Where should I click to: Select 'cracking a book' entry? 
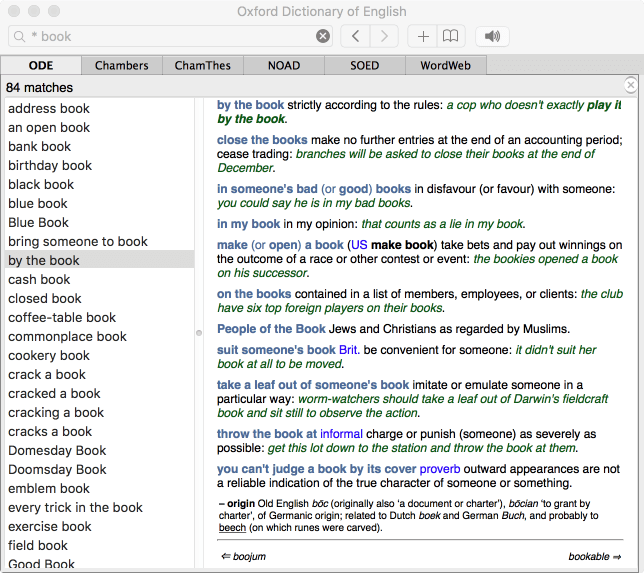(99, 412)
